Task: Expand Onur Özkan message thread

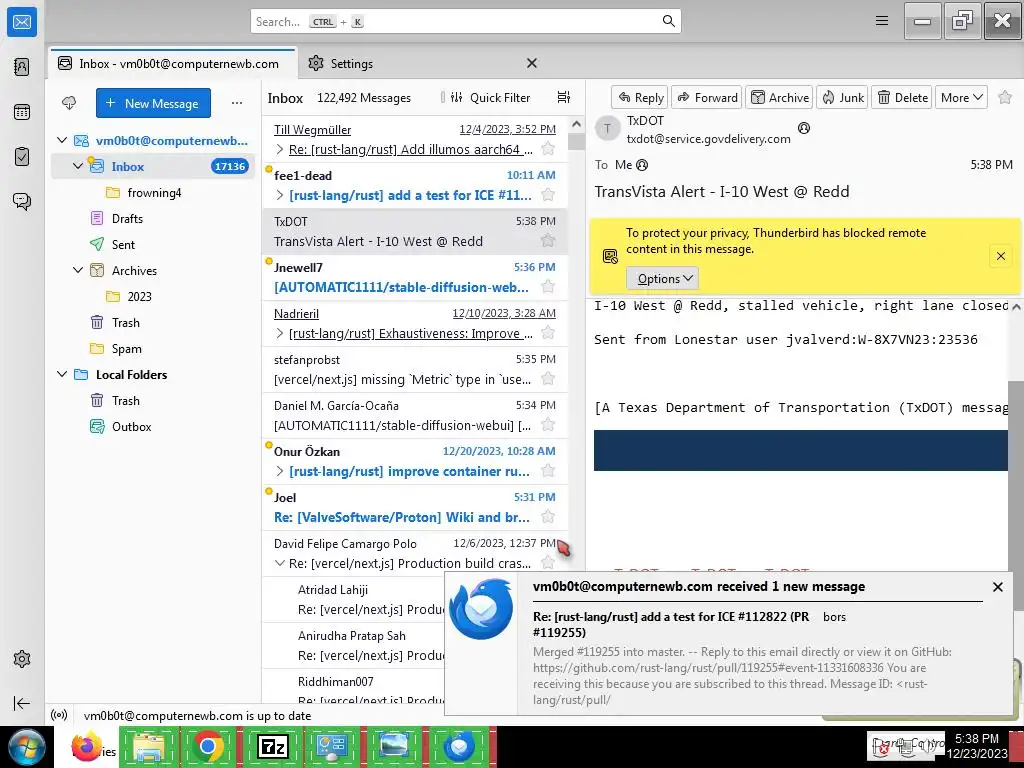Action: tap(280, 472)
